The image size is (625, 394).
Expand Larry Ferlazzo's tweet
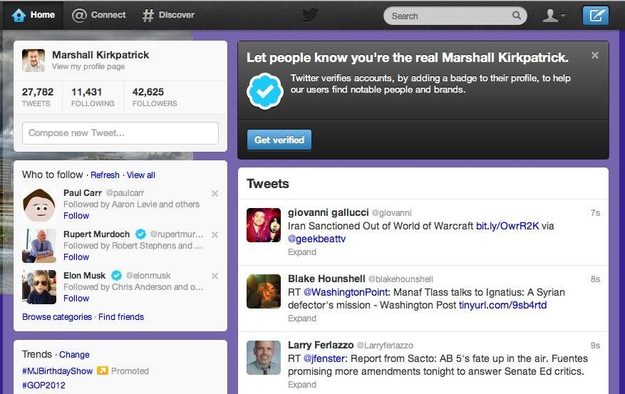pos(302,385)
